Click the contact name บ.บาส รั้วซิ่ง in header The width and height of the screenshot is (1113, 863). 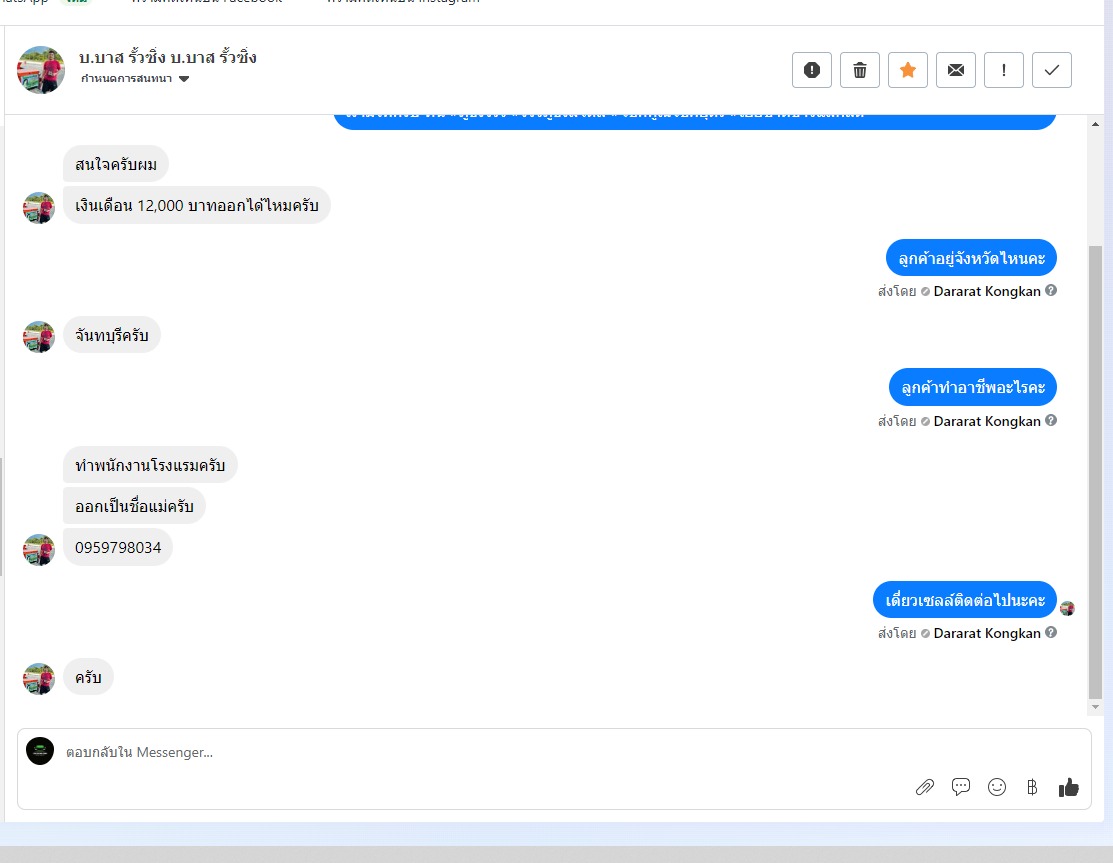(168, 57)
